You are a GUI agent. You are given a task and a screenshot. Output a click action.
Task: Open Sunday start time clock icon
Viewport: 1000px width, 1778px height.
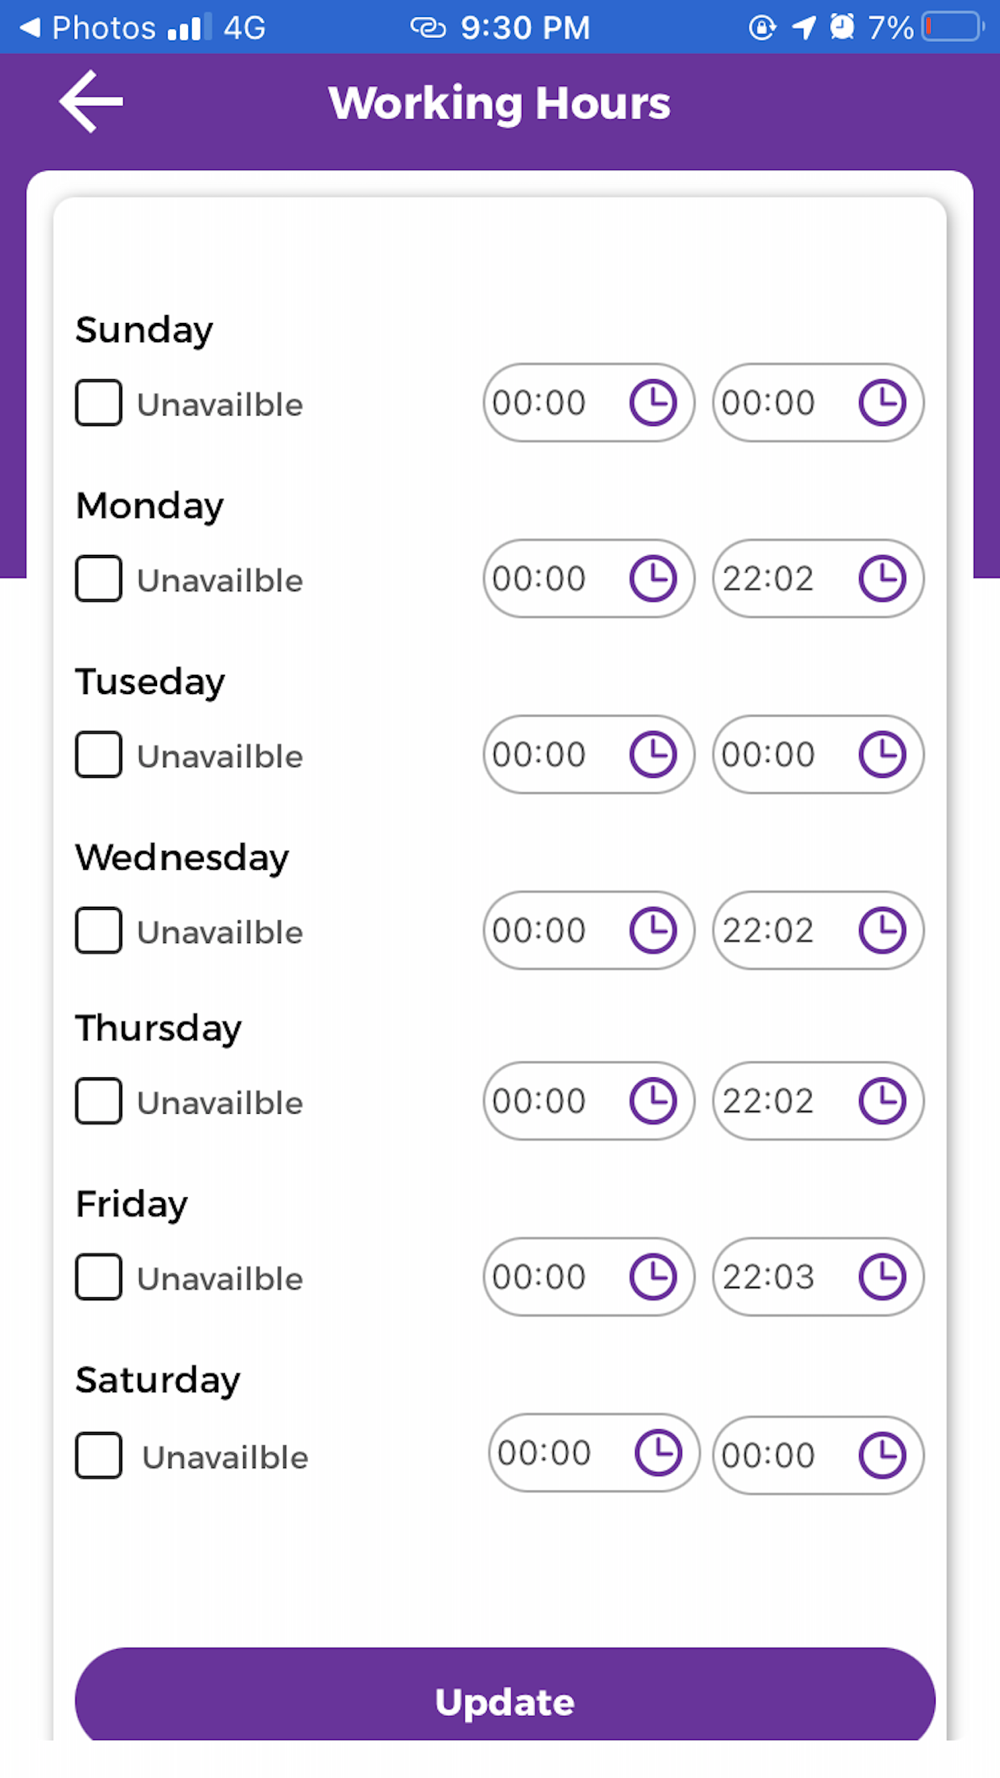653,403
